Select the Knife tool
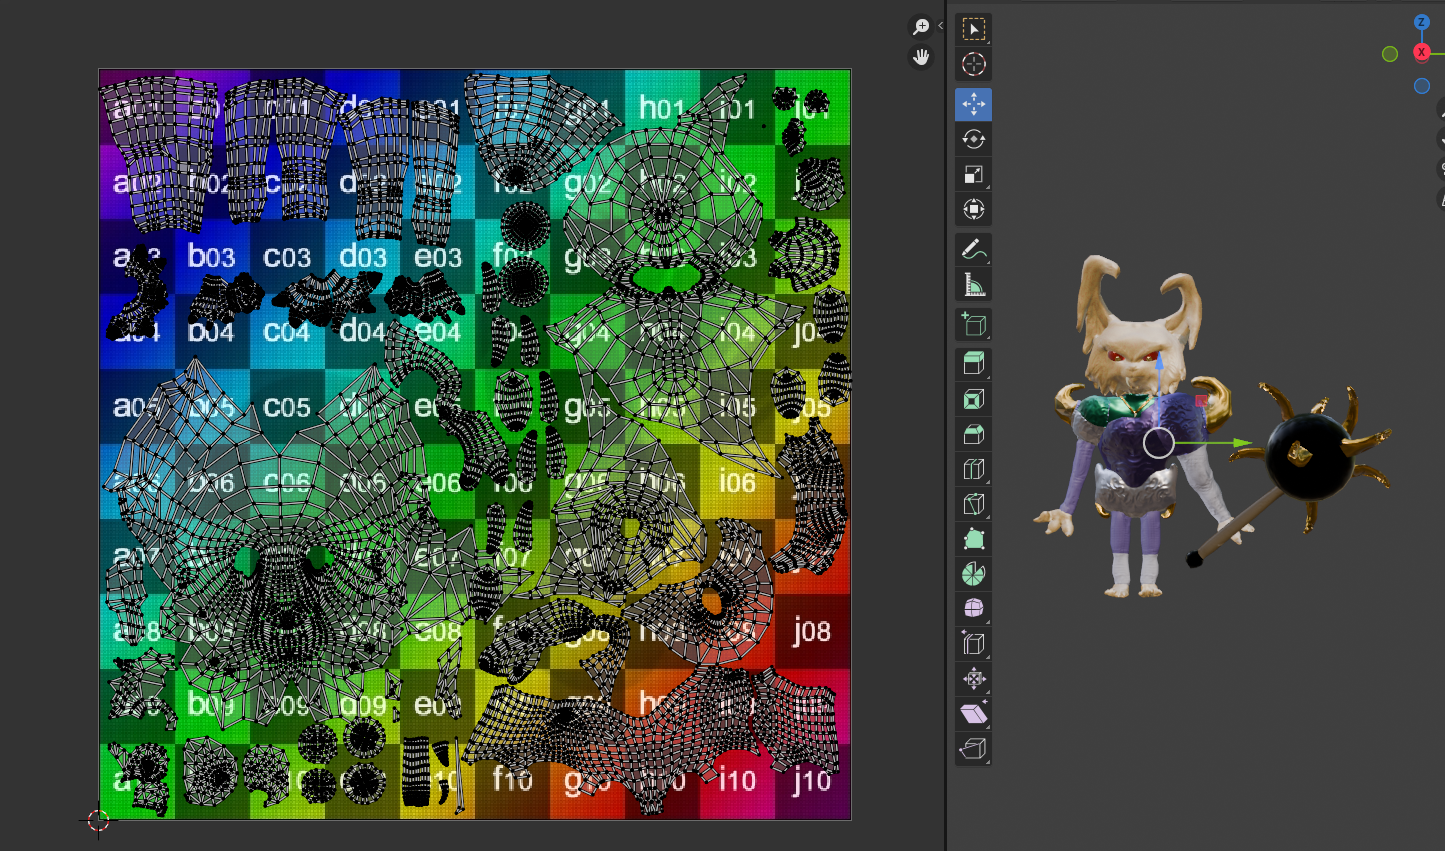Viewport: 1445px width, 851px height. (x=973, y=504)
